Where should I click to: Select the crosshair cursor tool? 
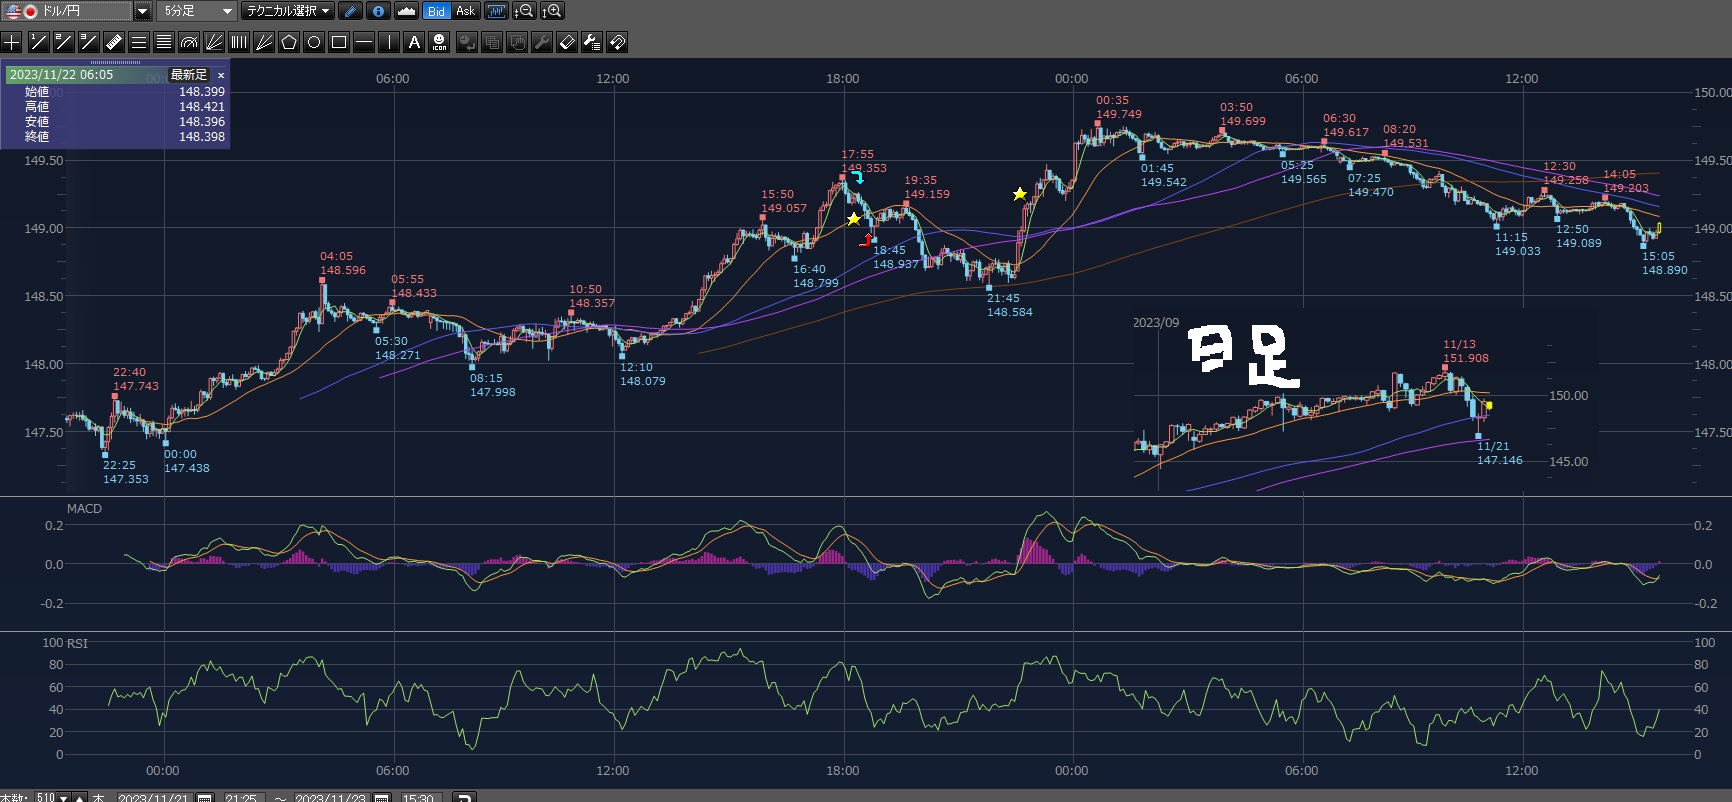coord(12,42)
